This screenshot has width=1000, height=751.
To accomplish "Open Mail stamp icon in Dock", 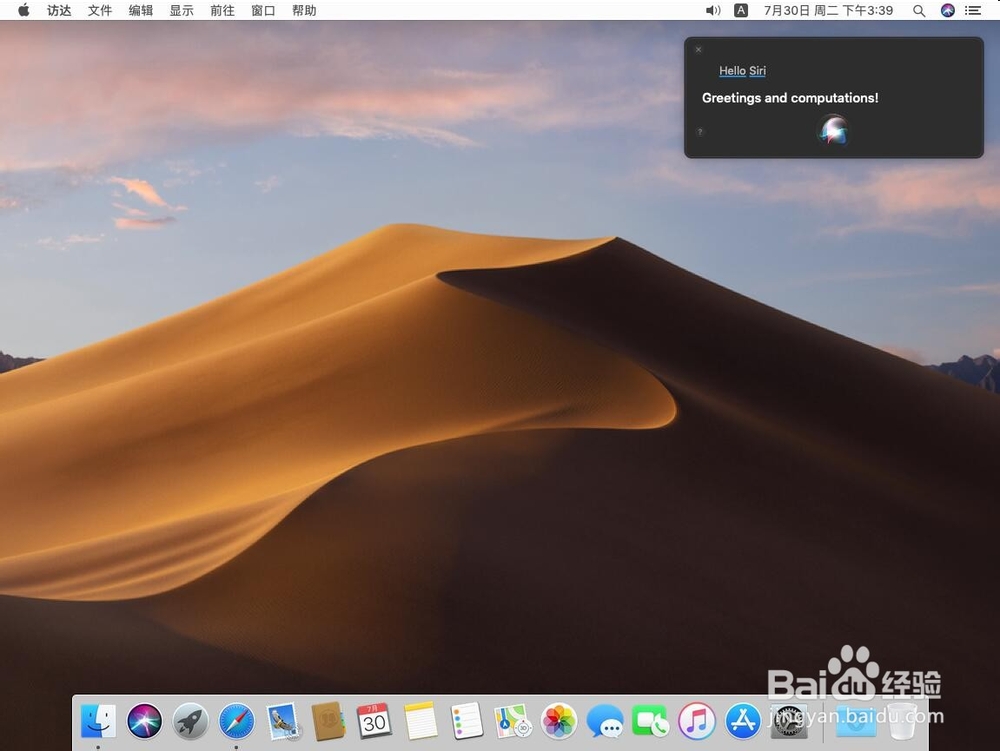I will click(x=283, y=721).
